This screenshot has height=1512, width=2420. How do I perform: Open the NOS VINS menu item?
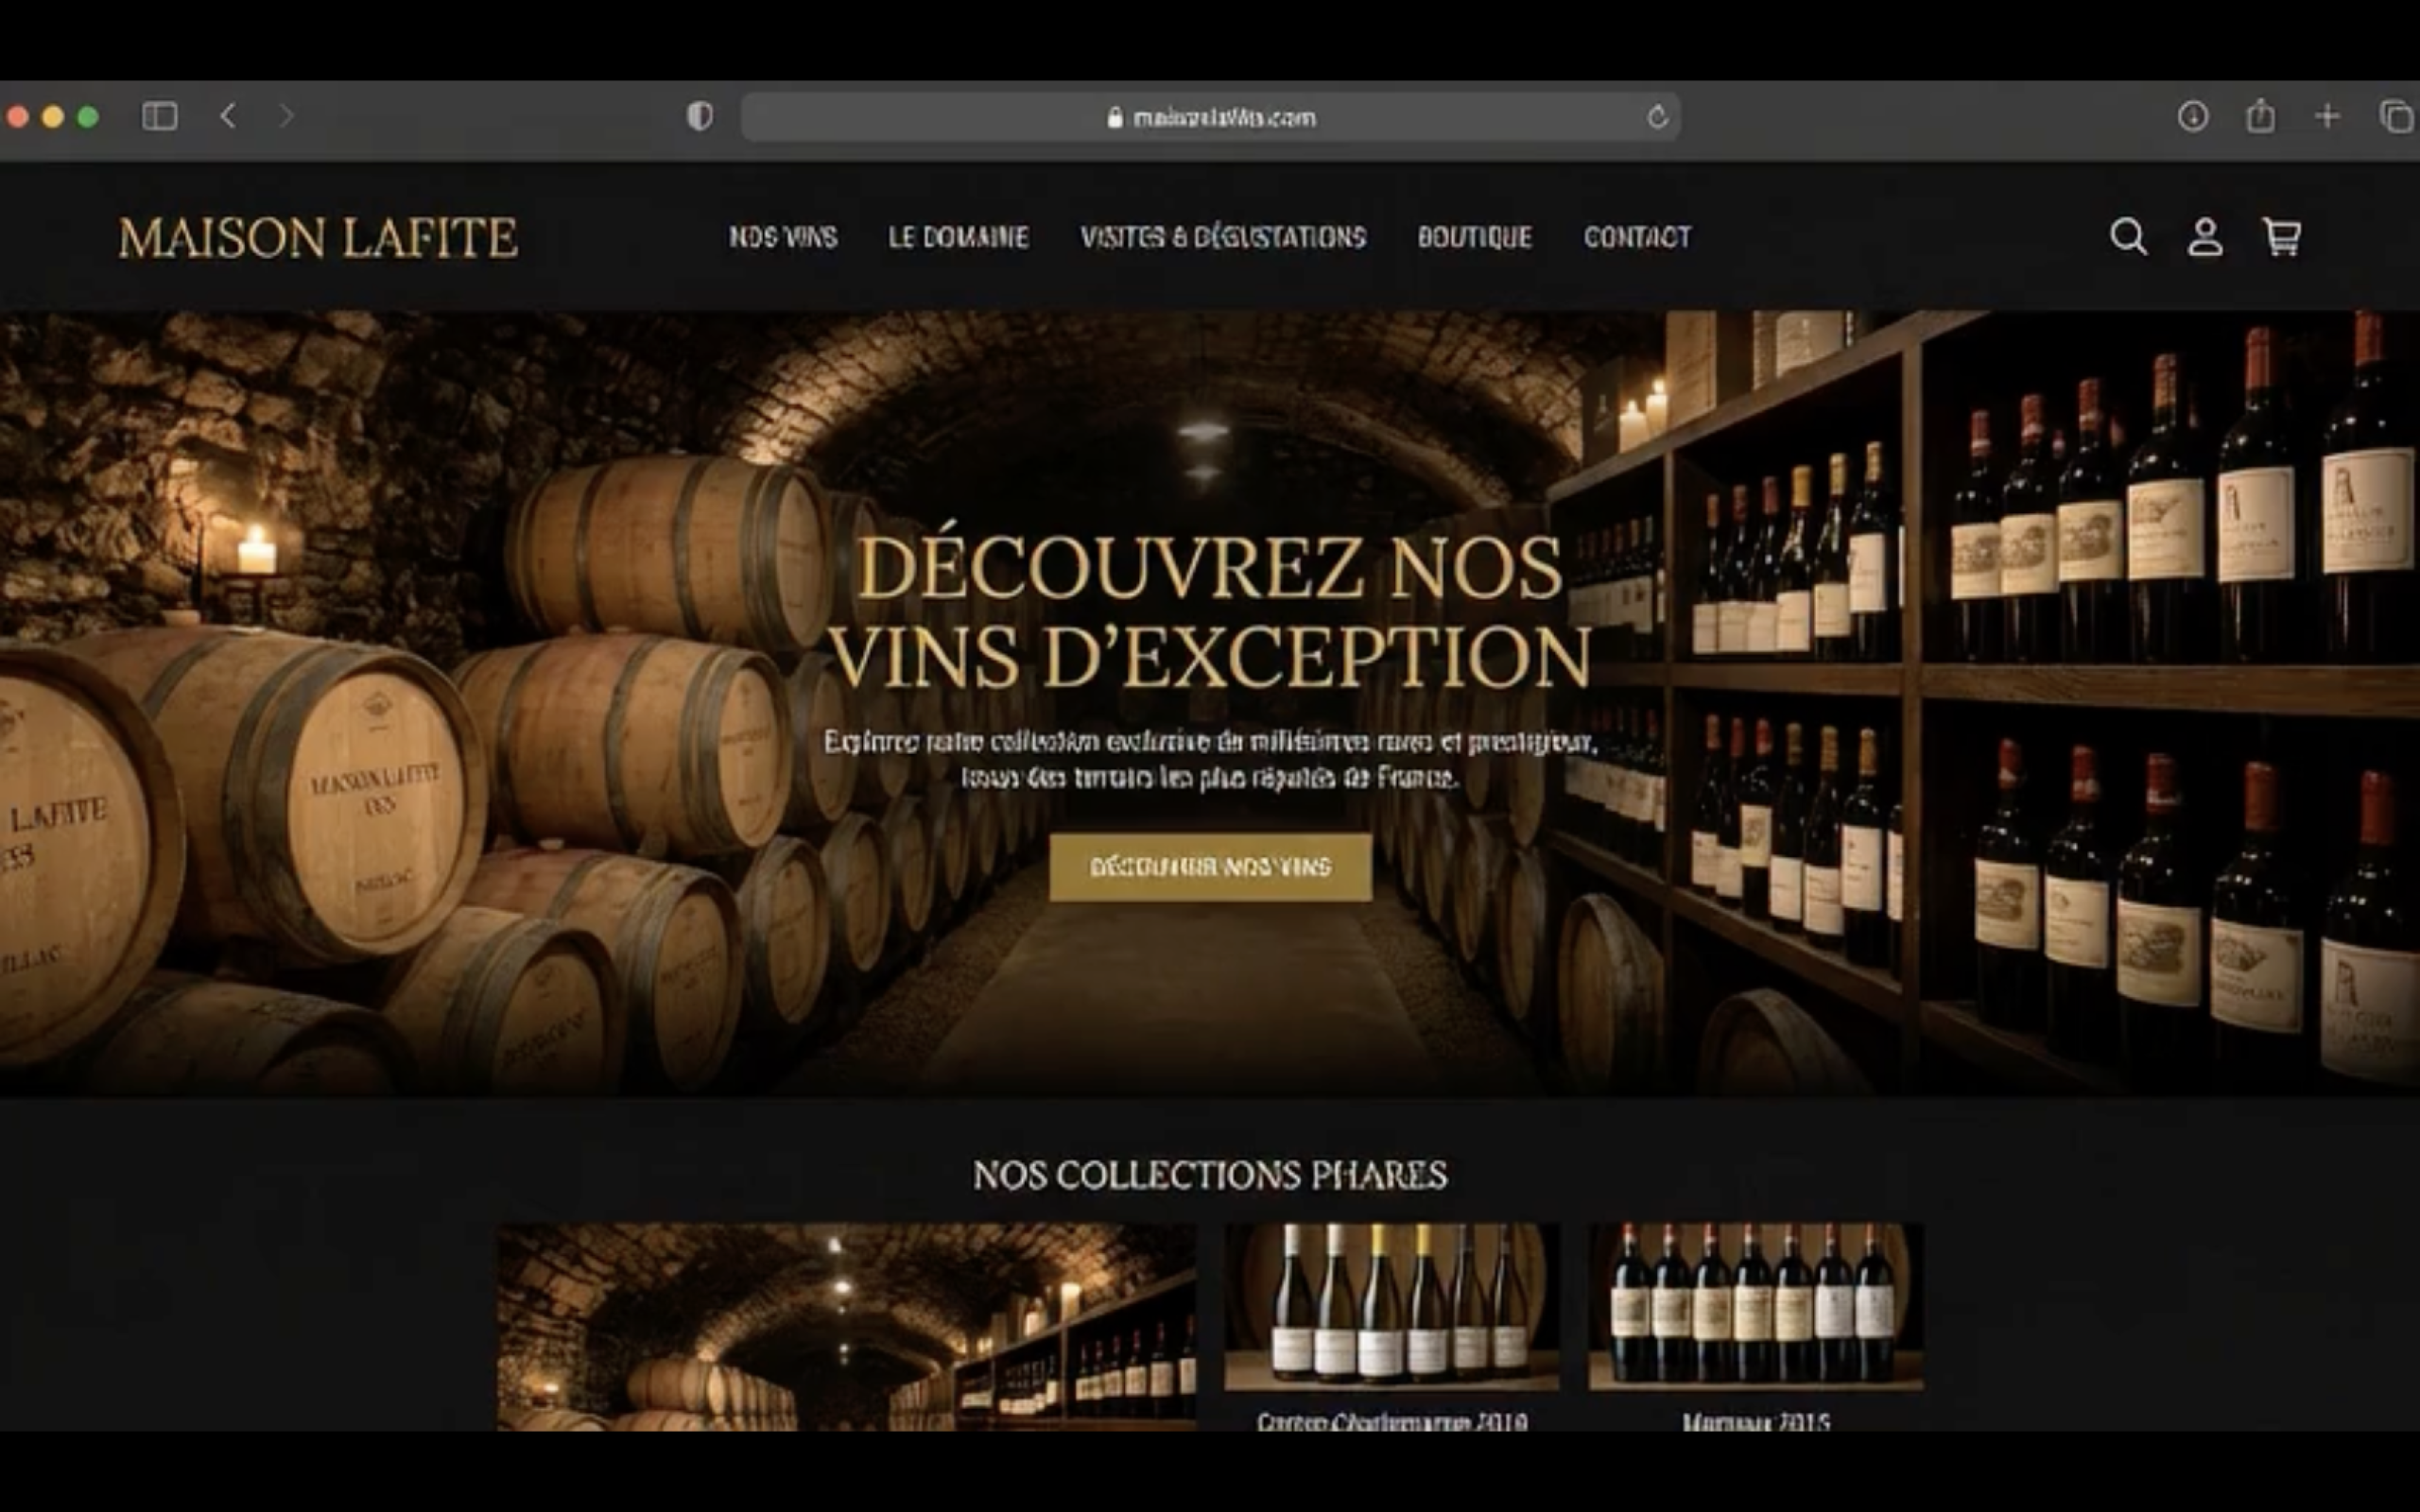783,237
